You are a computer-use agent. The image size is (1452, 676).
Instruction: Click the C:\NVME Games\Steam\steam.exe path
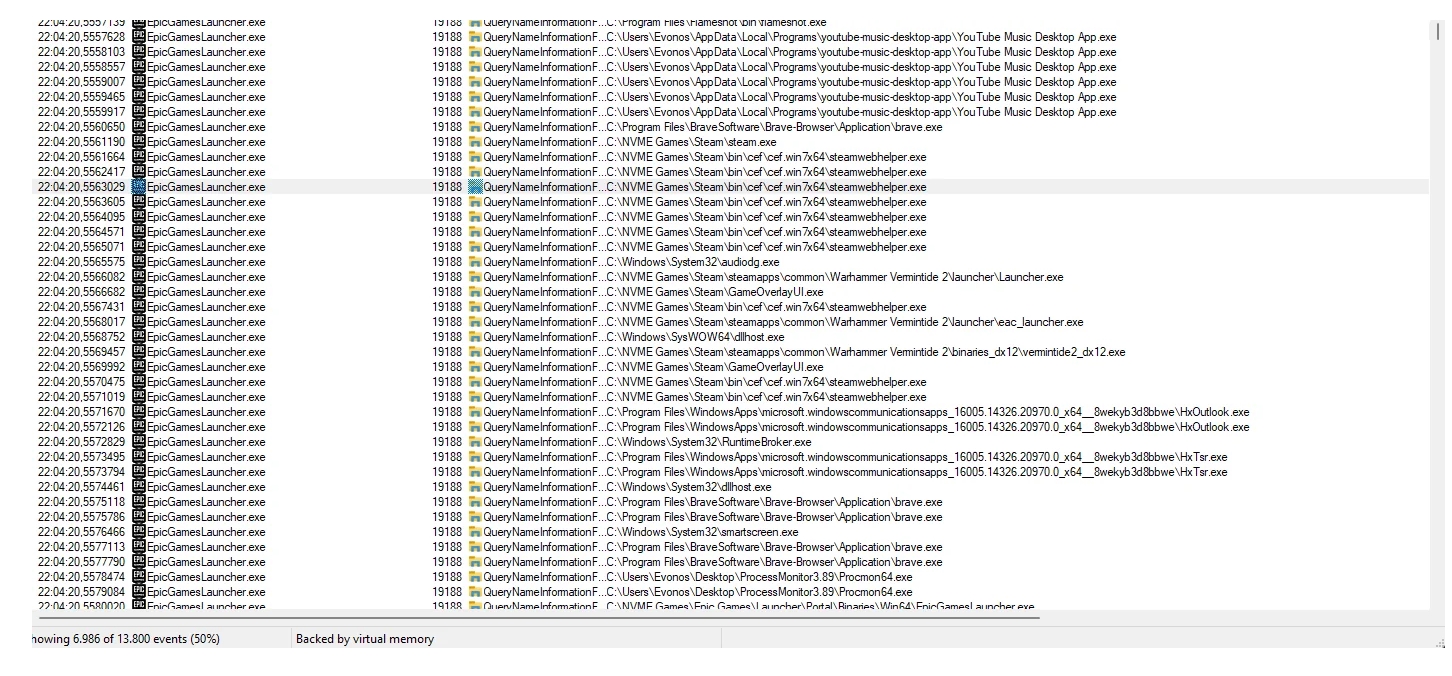click(x=691, y=142)
